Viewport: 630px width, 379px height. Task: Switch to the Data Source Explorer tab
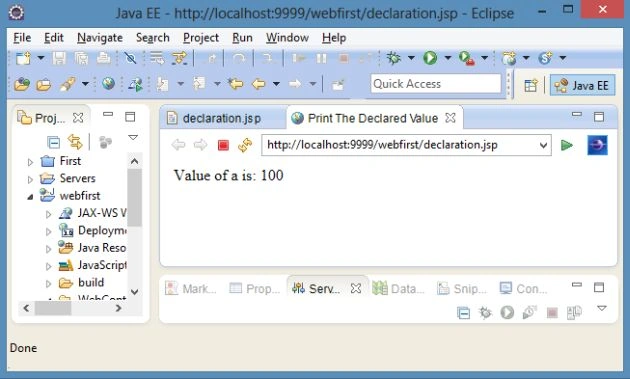(398, 288)
